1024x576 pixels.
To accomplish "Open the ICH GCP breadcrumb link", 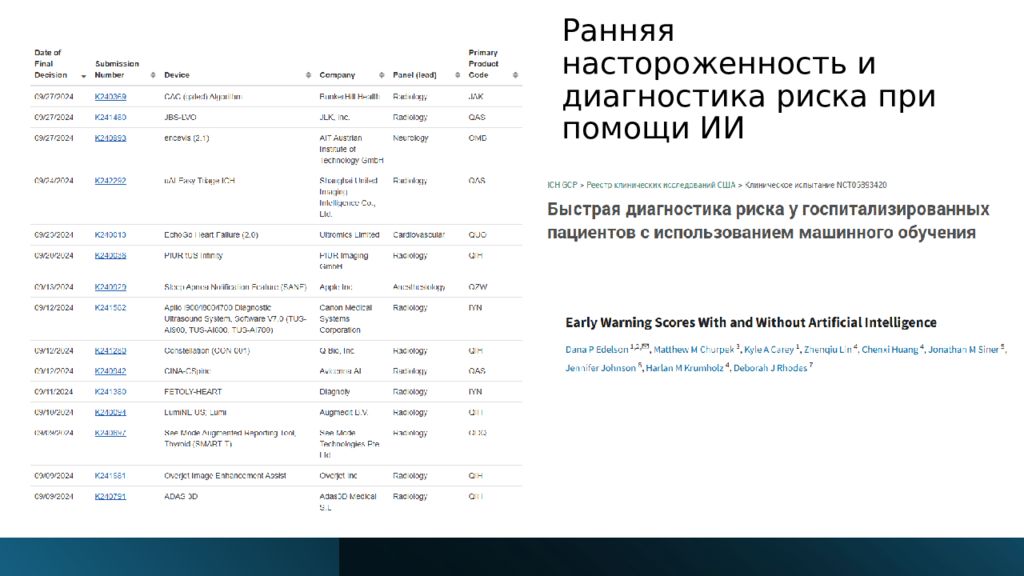I will tap(564, 185).
